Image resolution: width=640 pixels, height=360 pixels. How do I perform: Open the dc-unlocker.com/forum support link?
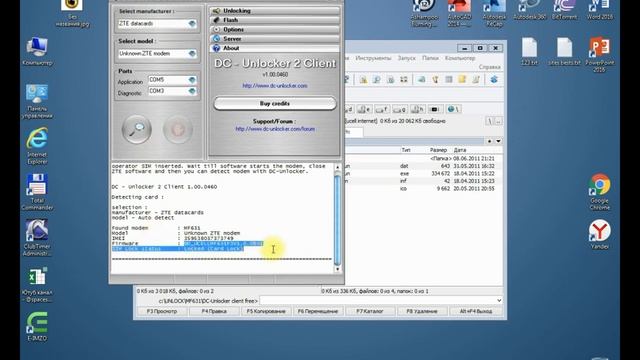[275, 129]
